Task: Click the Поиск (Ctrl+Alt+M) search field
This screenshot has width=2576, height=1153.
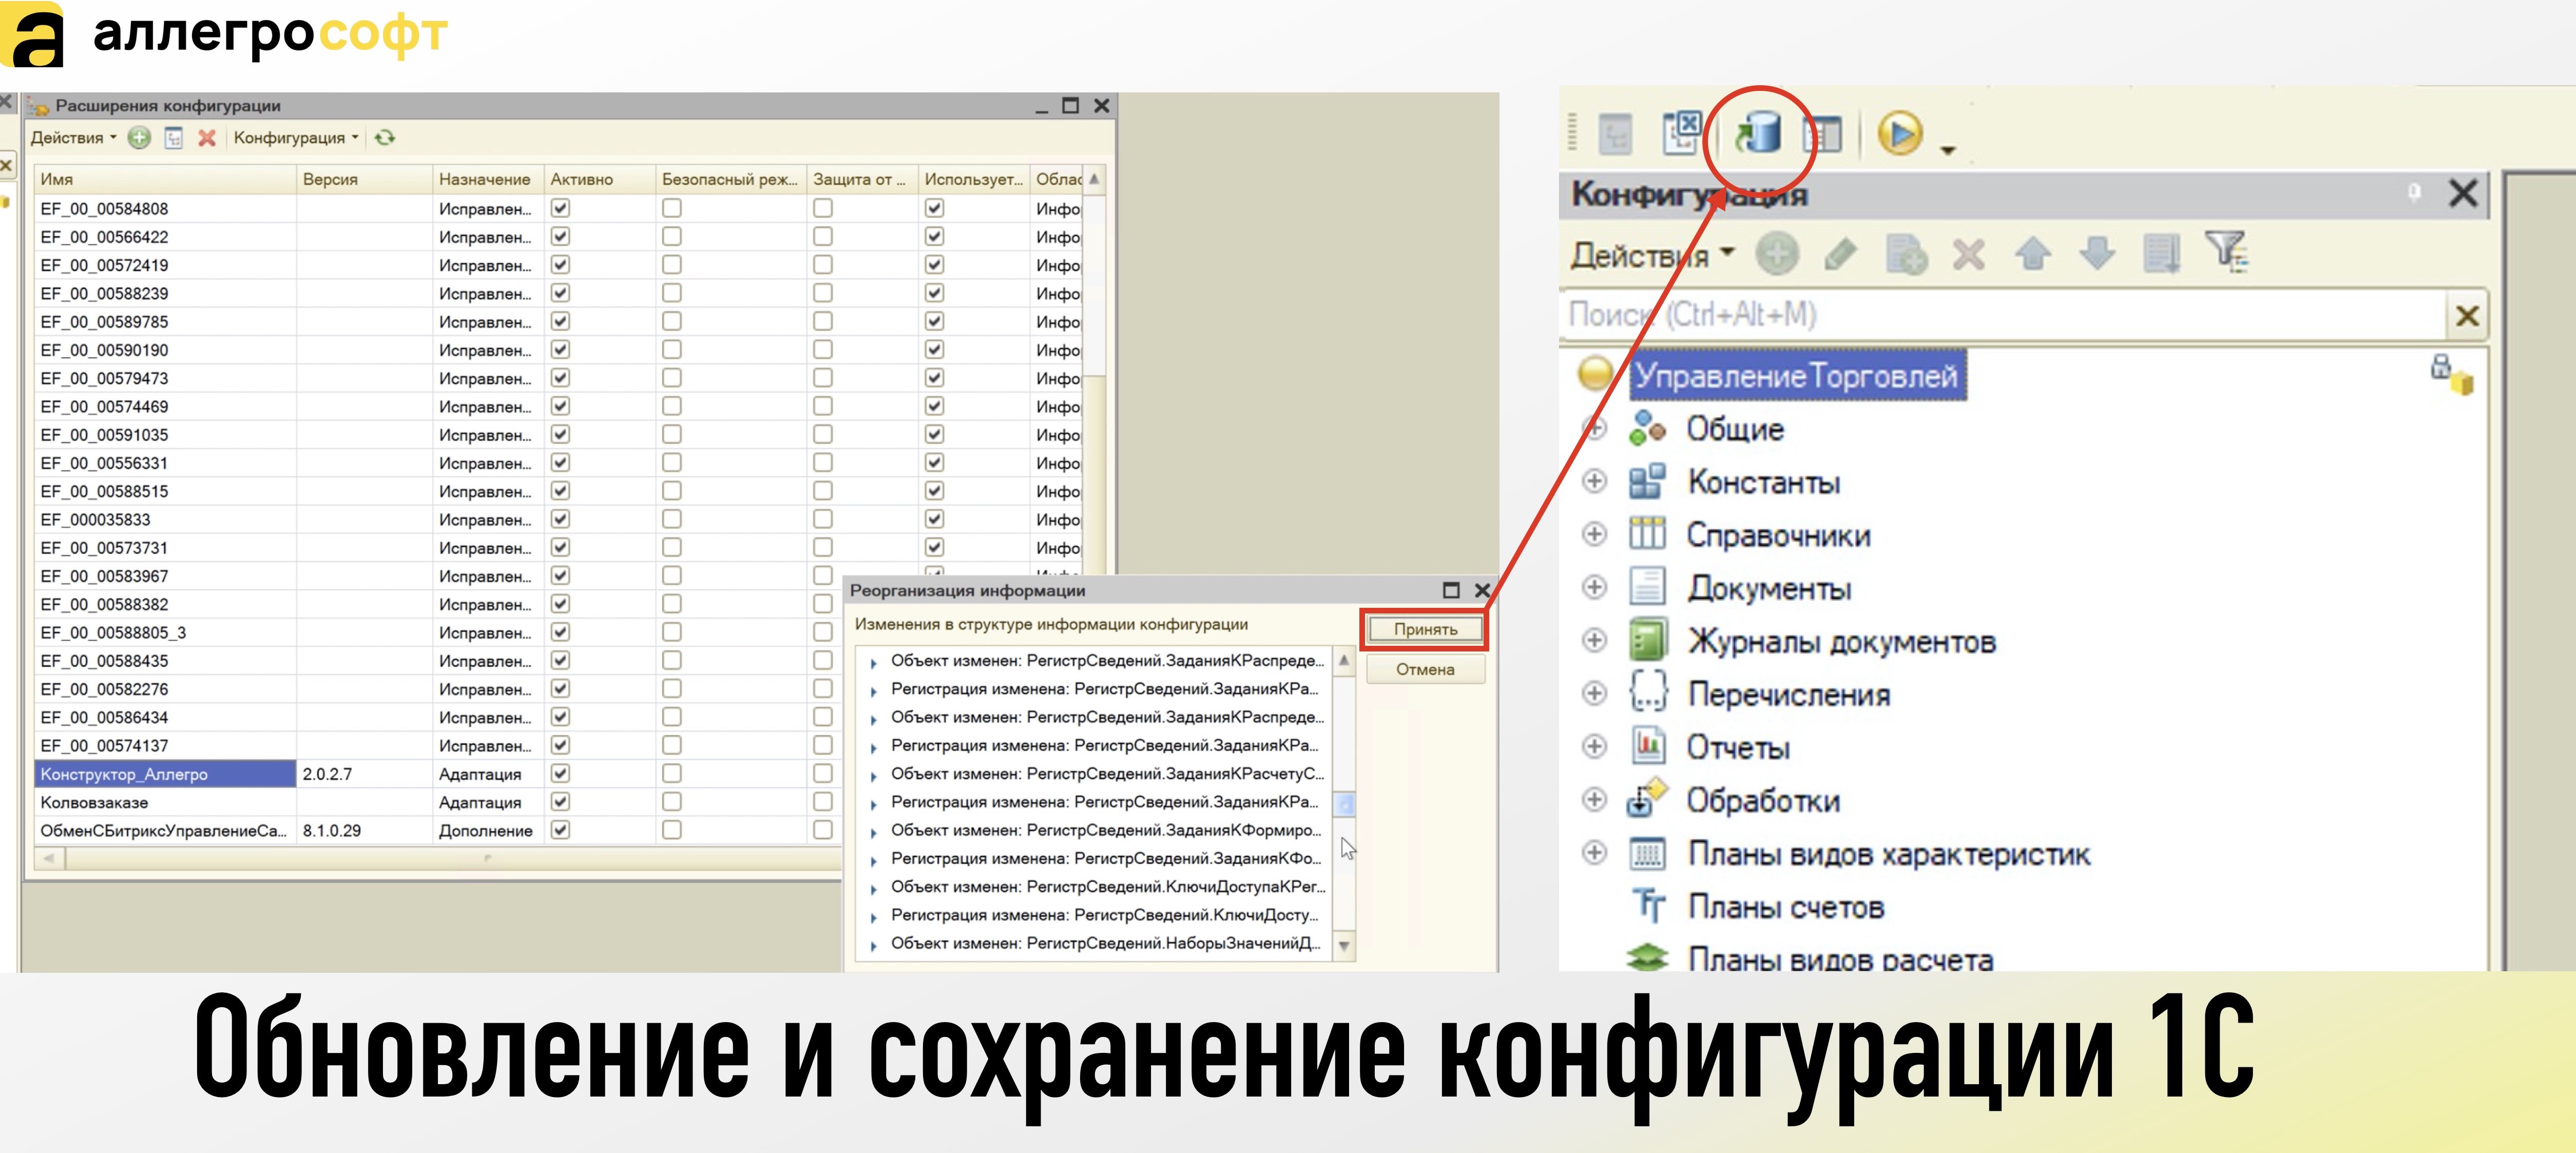Action: (2004, 316)
